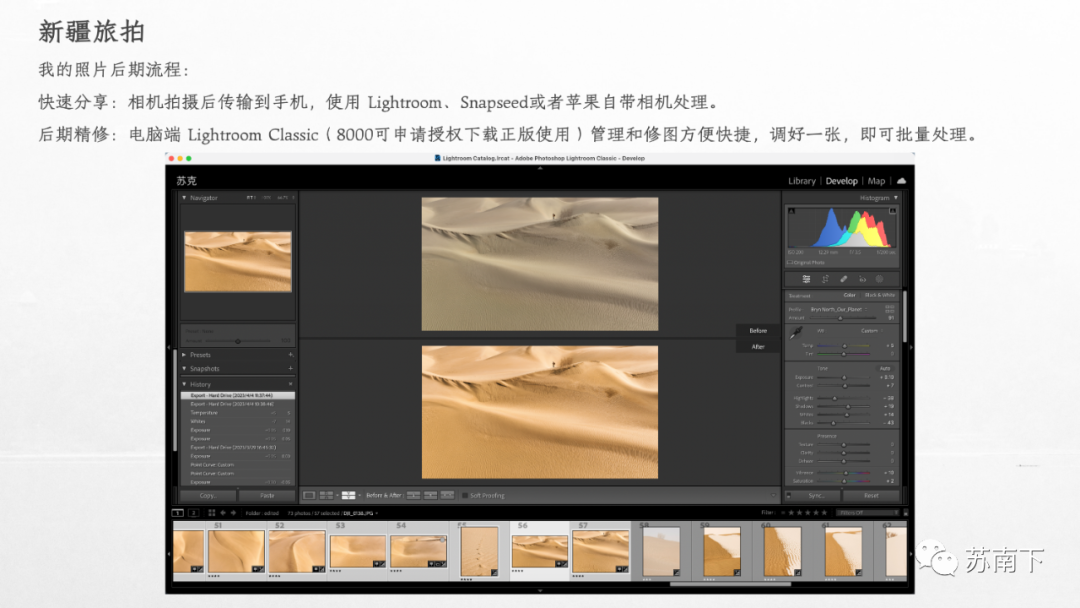Create a snapshot with plus icon

coord(291,368)
